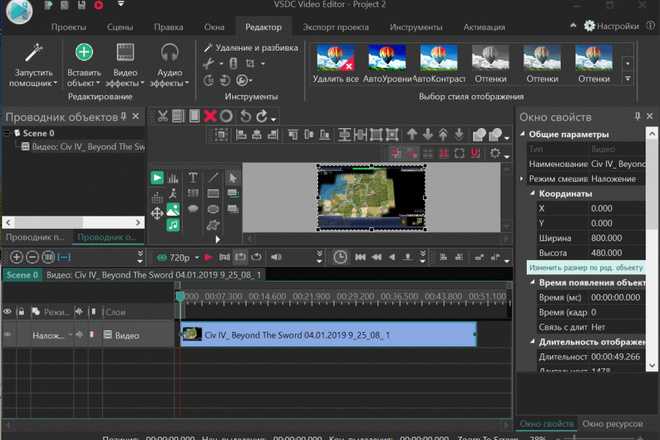The width and height of the screenshot is (660, 440).
Task: Click the Высота value 480.000 field
Action: click(x=616, y=253)
